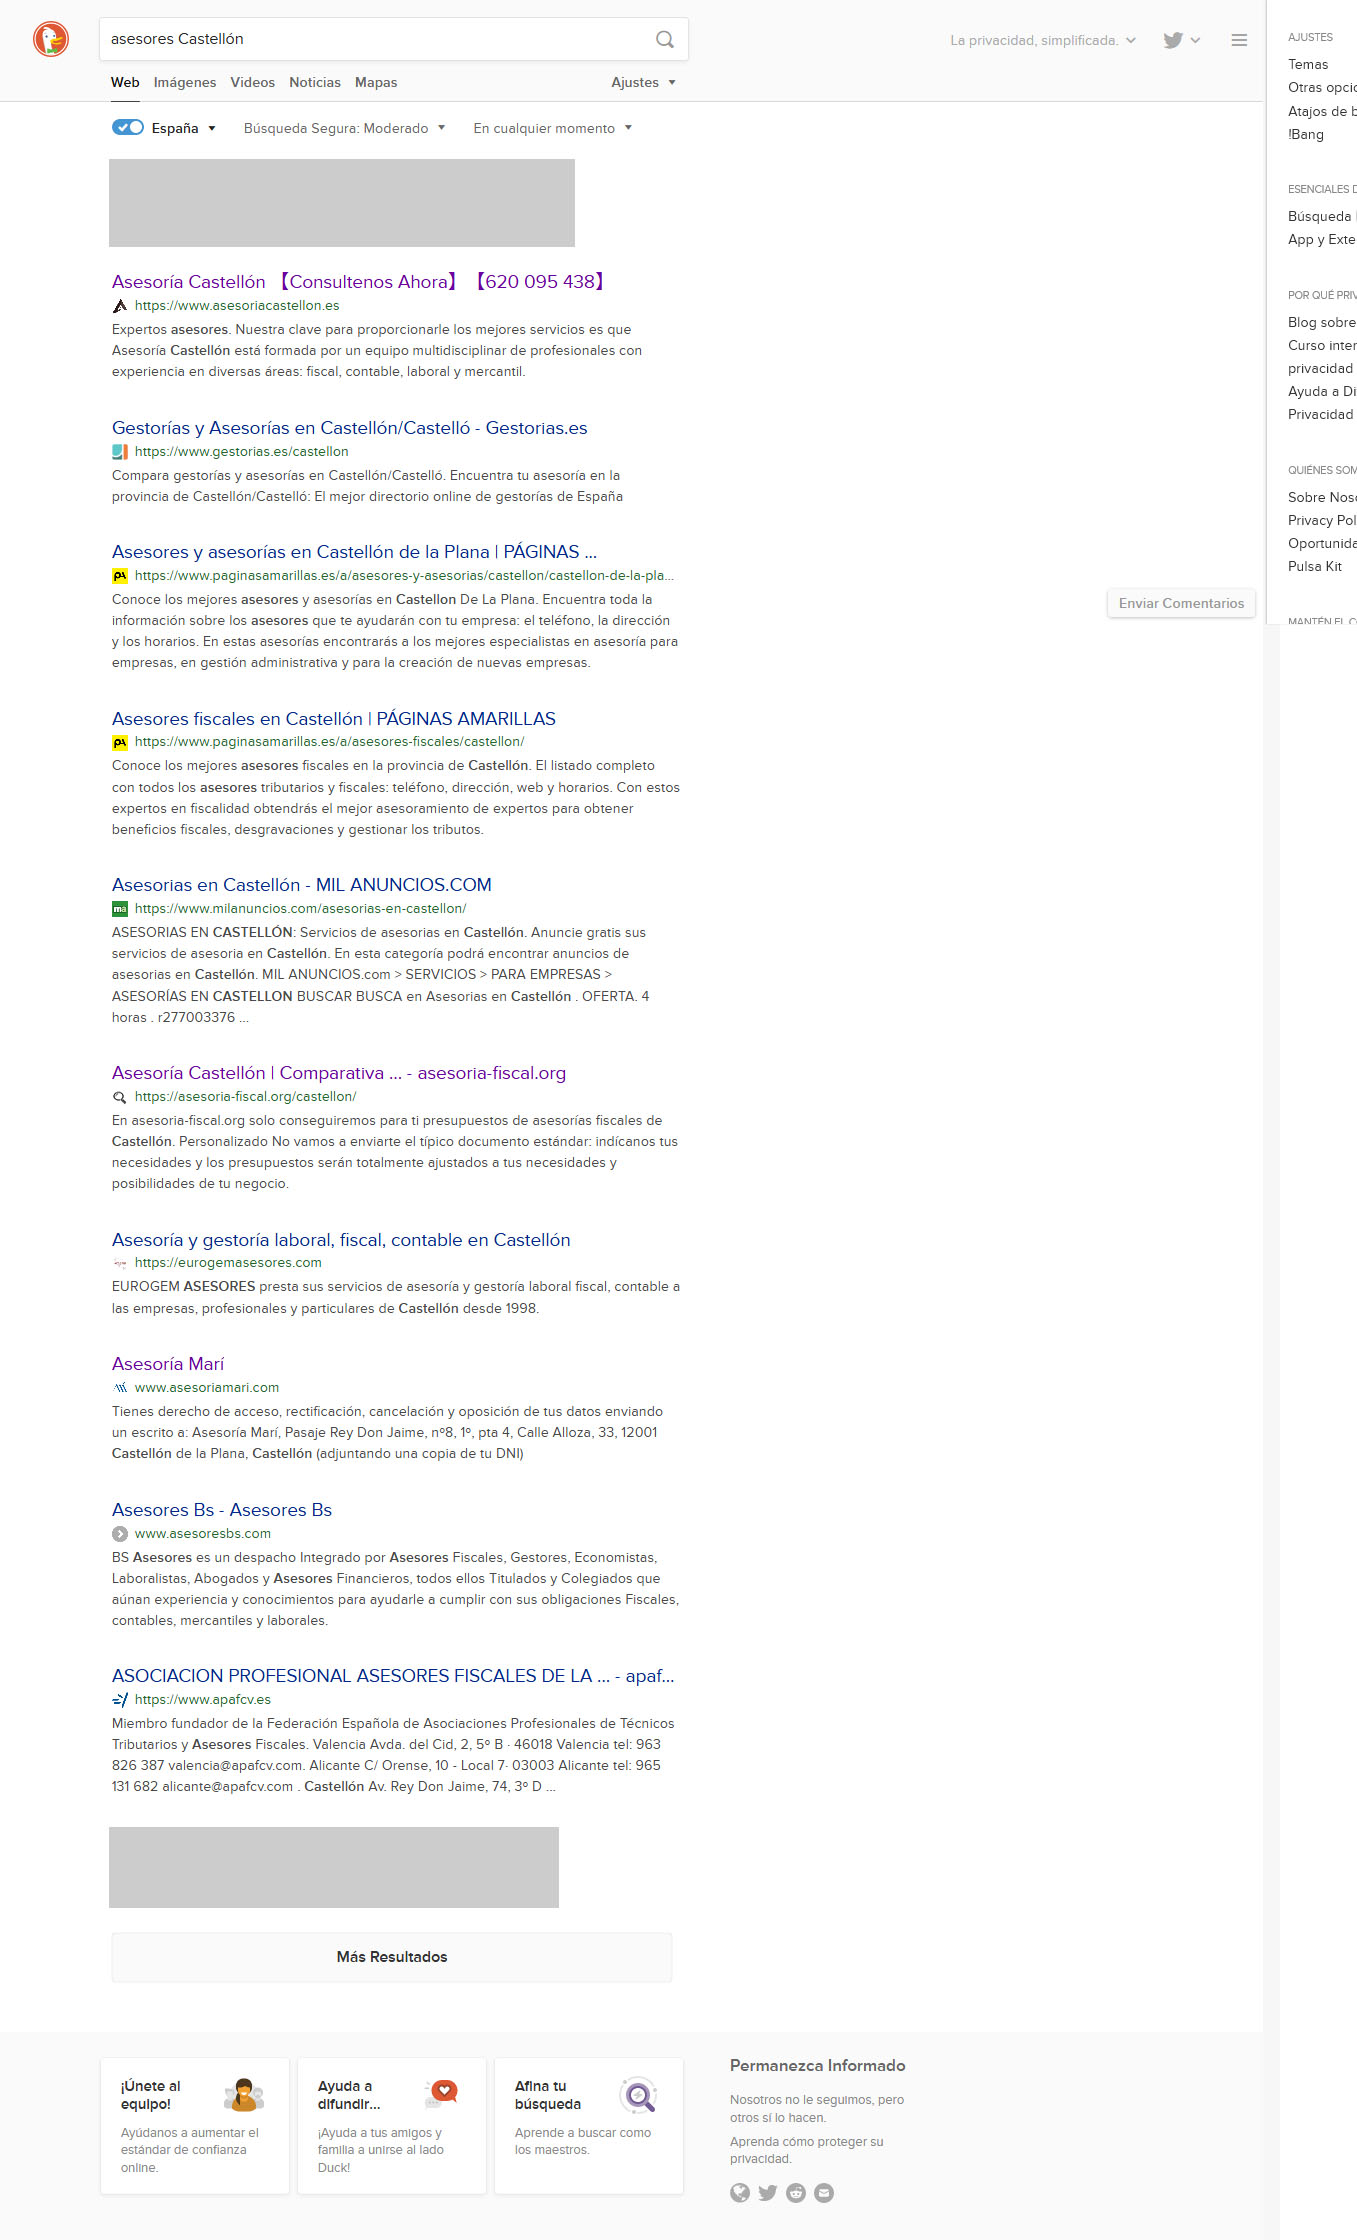Click the search magnifier icon
The image size is (1357, 2240).
click(x=665, y=39)
